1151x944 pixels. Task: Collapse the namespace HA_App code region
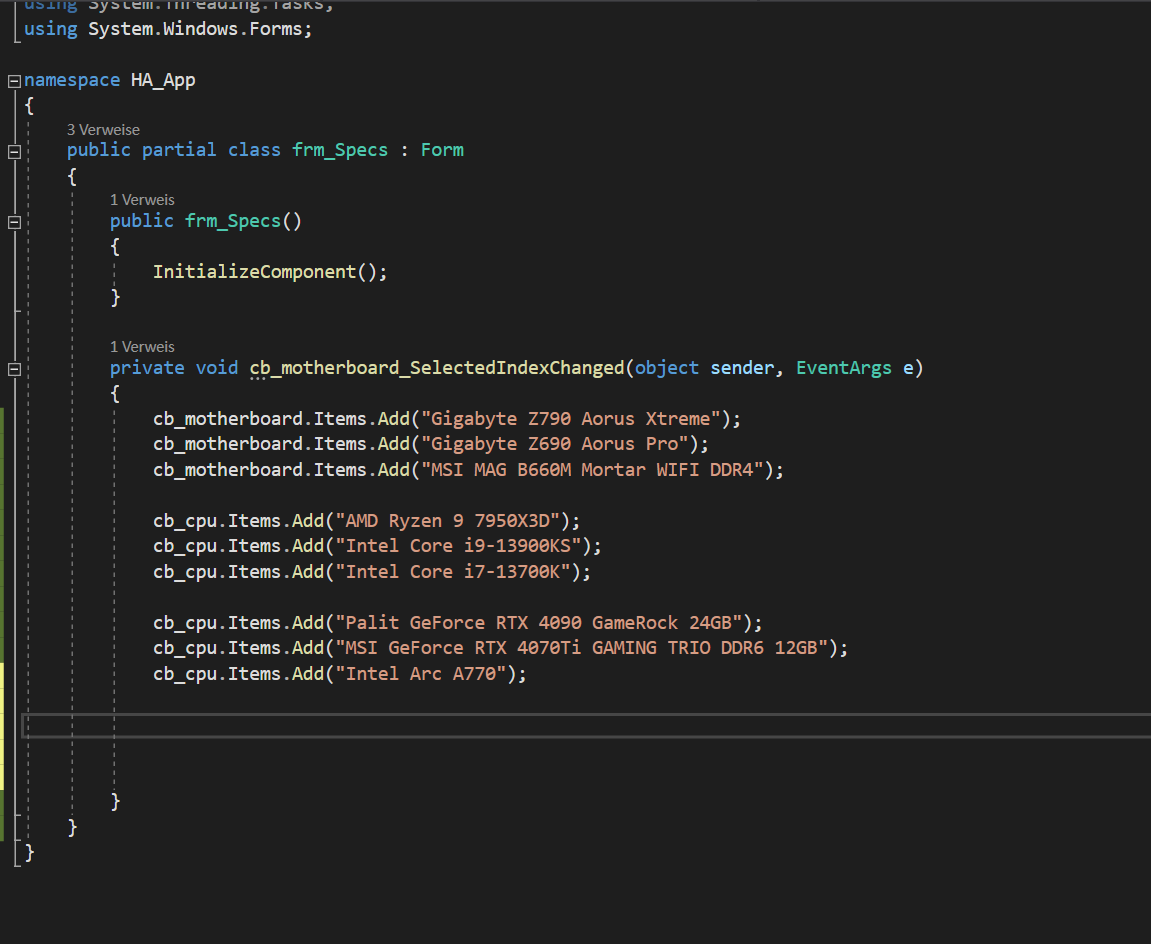pyautogui.click(x=13, y=79)
